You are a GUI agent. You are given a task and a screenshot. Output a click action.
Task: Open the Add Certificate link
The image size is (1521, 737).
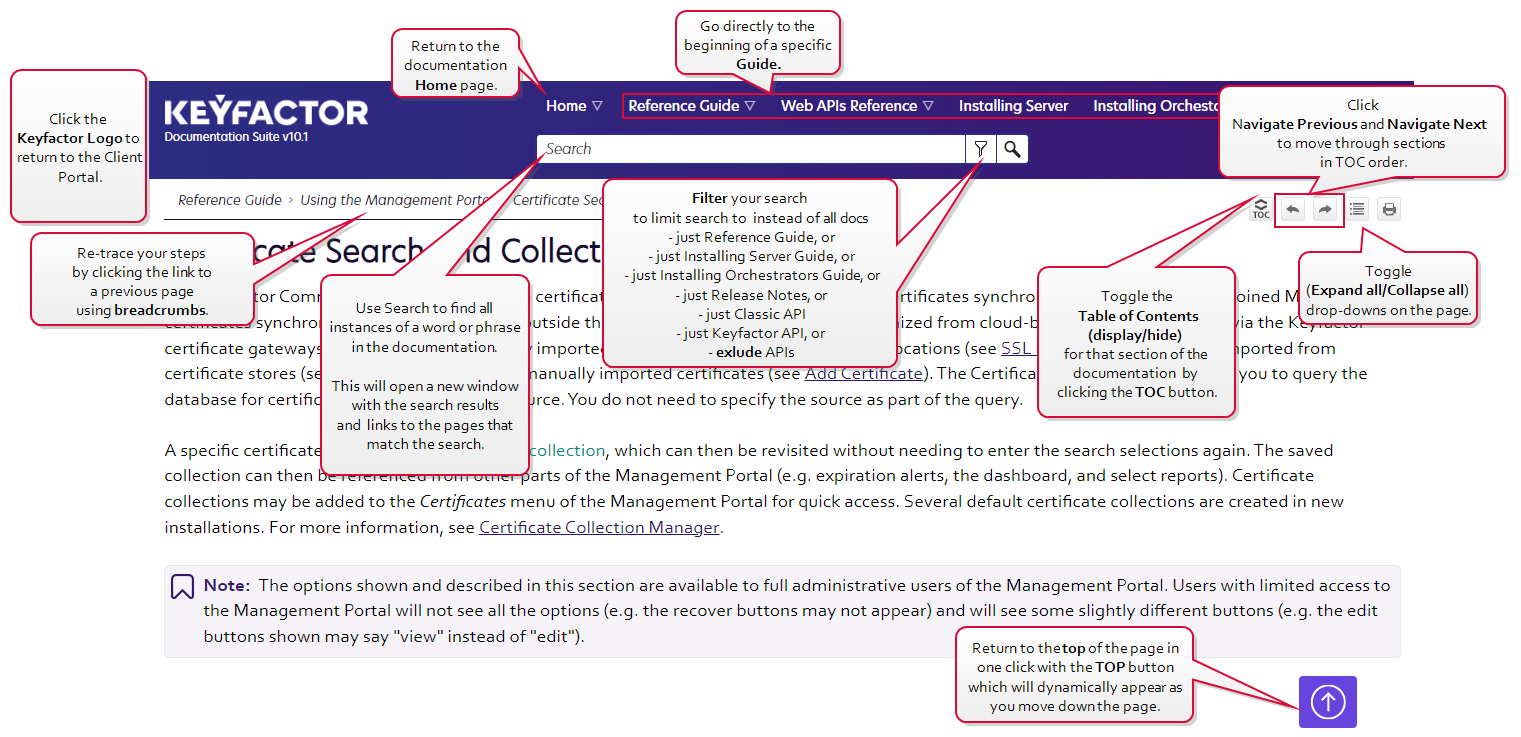863,374
